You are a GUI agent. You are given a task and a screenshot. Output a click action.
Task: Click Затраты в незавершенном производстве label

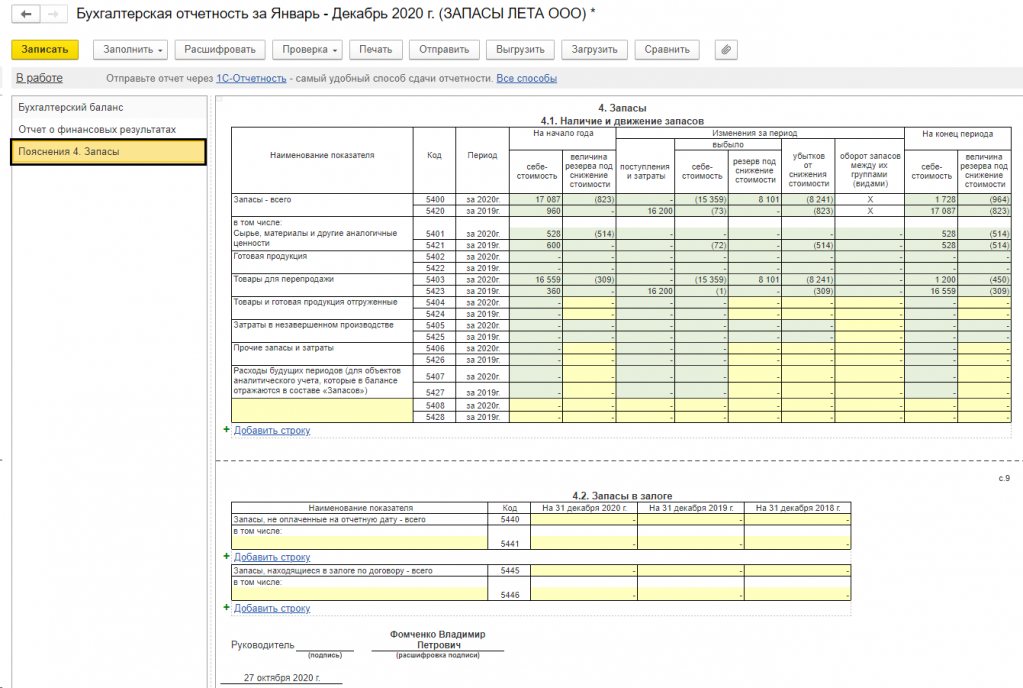pos(313,325)
